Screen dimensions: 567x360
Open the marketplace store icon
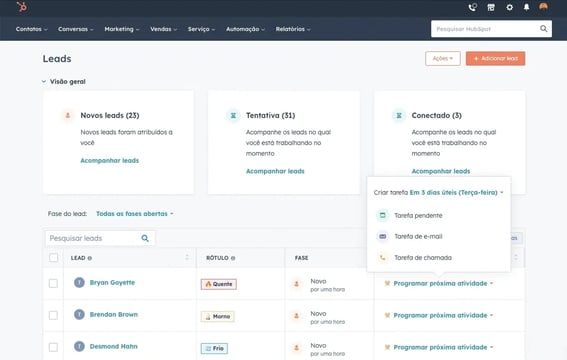coord(491,7)
